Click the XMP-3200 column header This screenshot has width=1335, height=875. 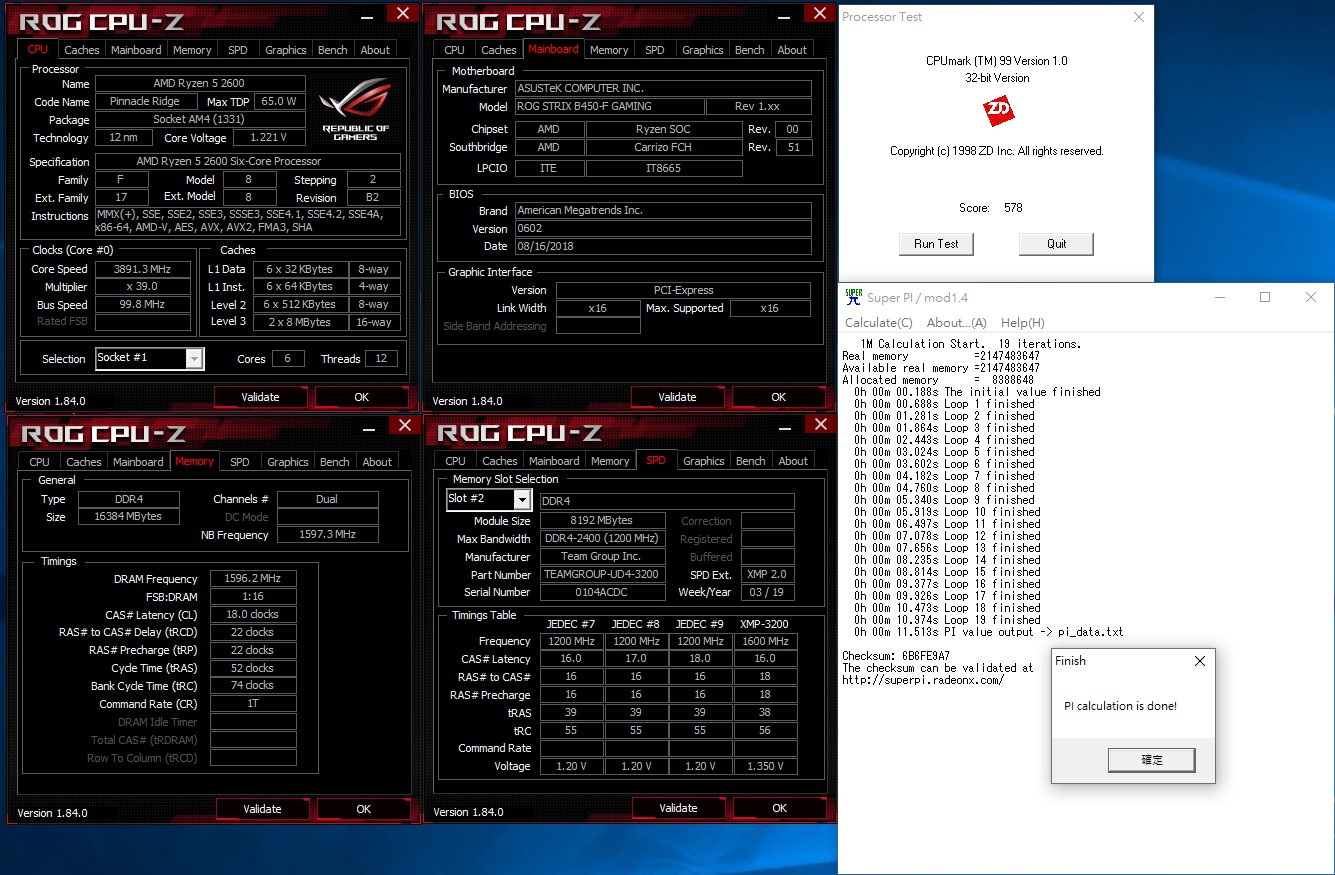click(x=765, y=624)
